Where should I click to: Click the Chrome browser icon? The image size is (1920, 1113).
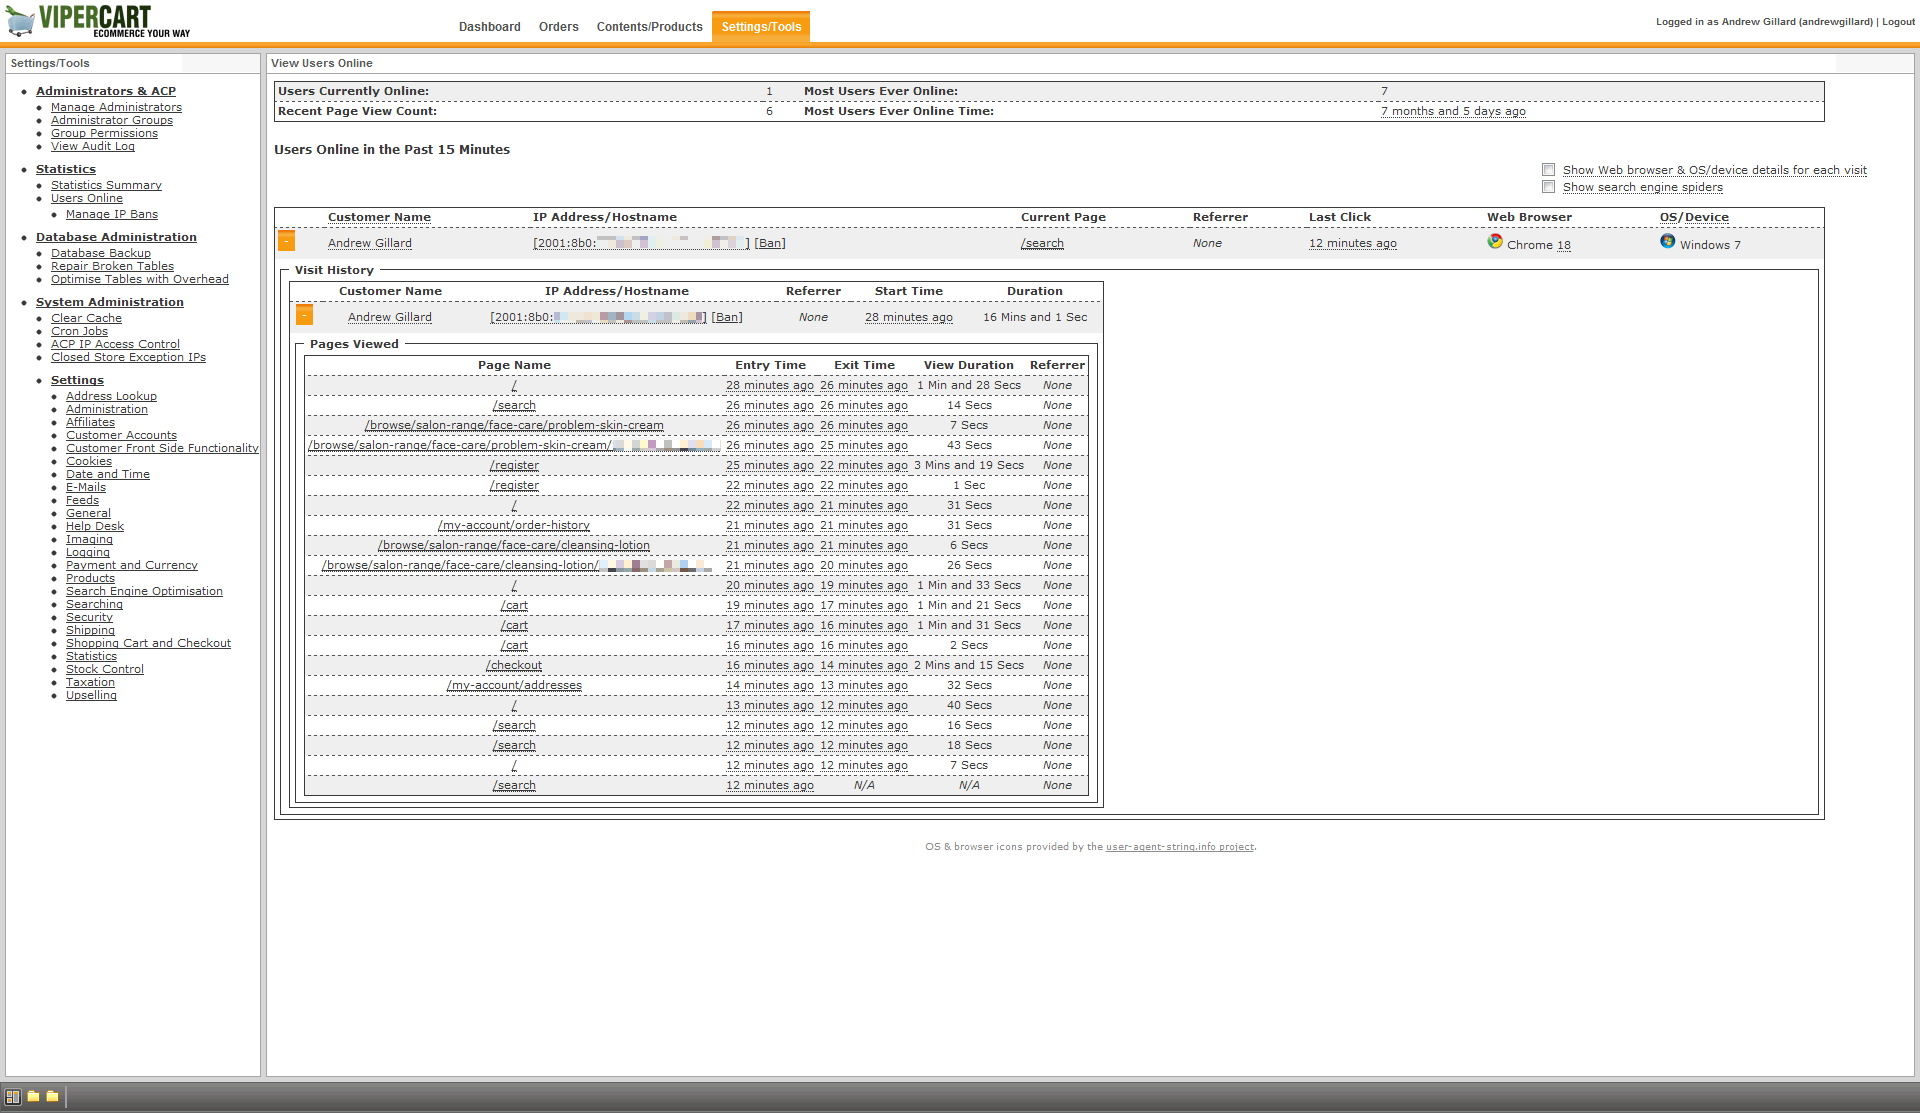click(1495, 242)
